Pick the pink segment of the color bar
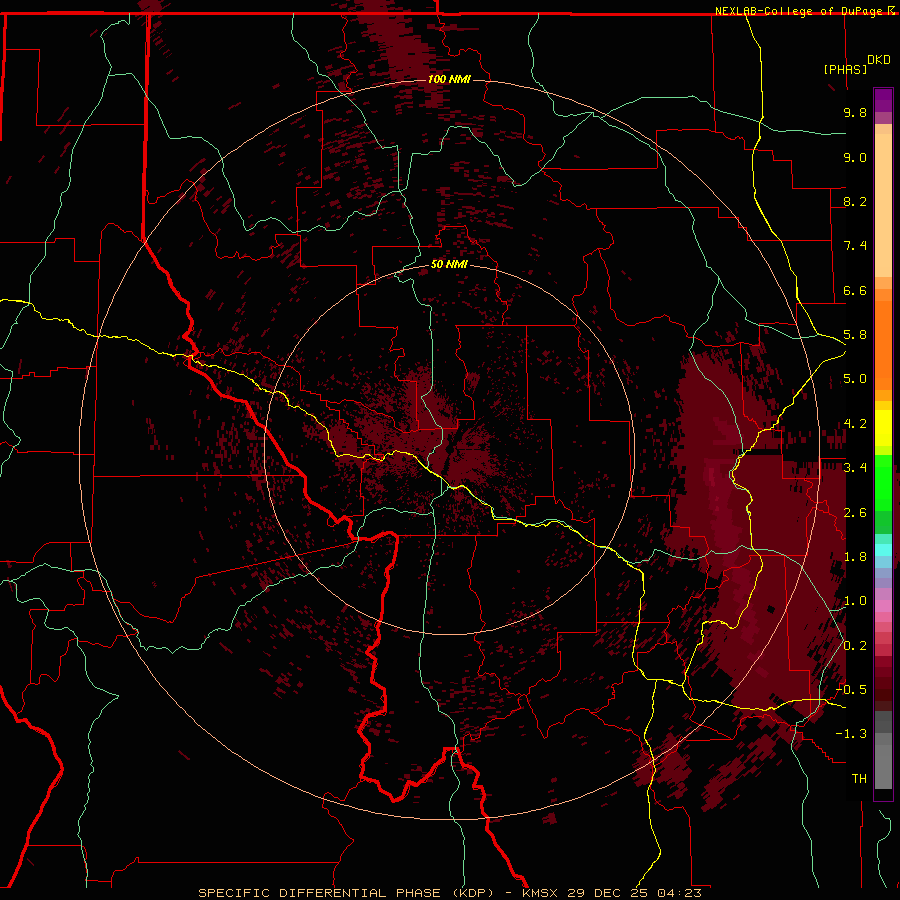Image resolution: width=900 pixels, height=900 pixels. 883,606
